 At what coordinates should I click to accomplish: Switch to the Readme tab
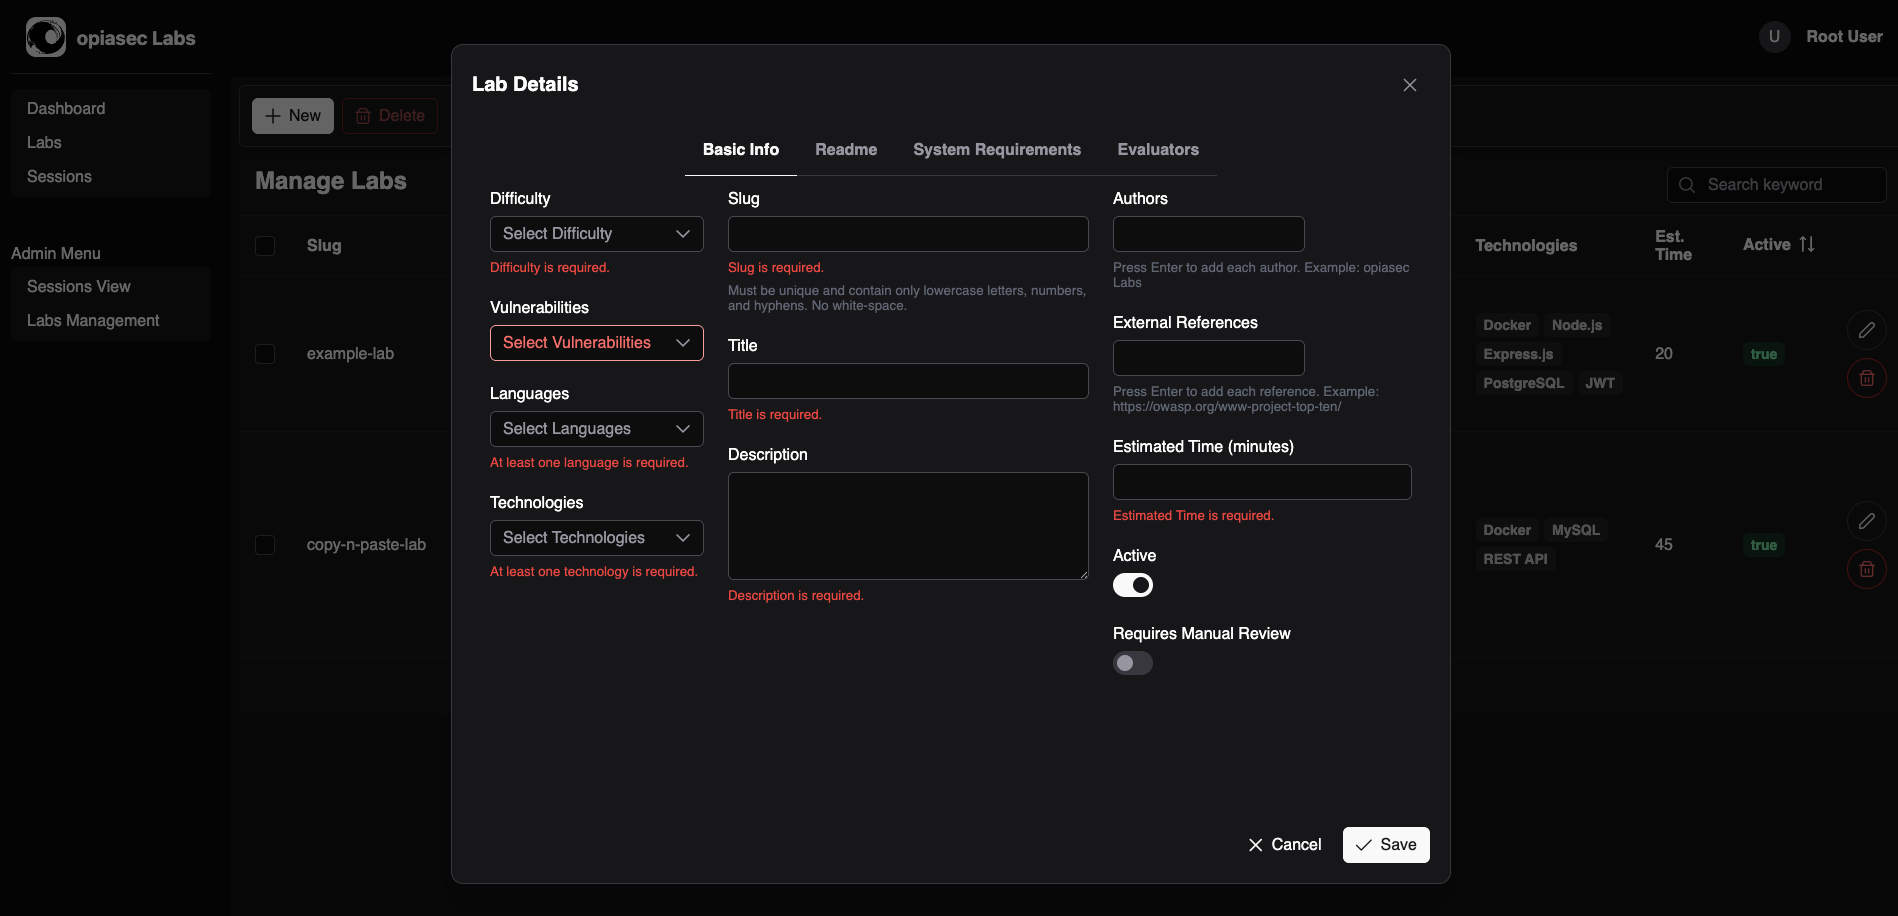click(846, 150)
